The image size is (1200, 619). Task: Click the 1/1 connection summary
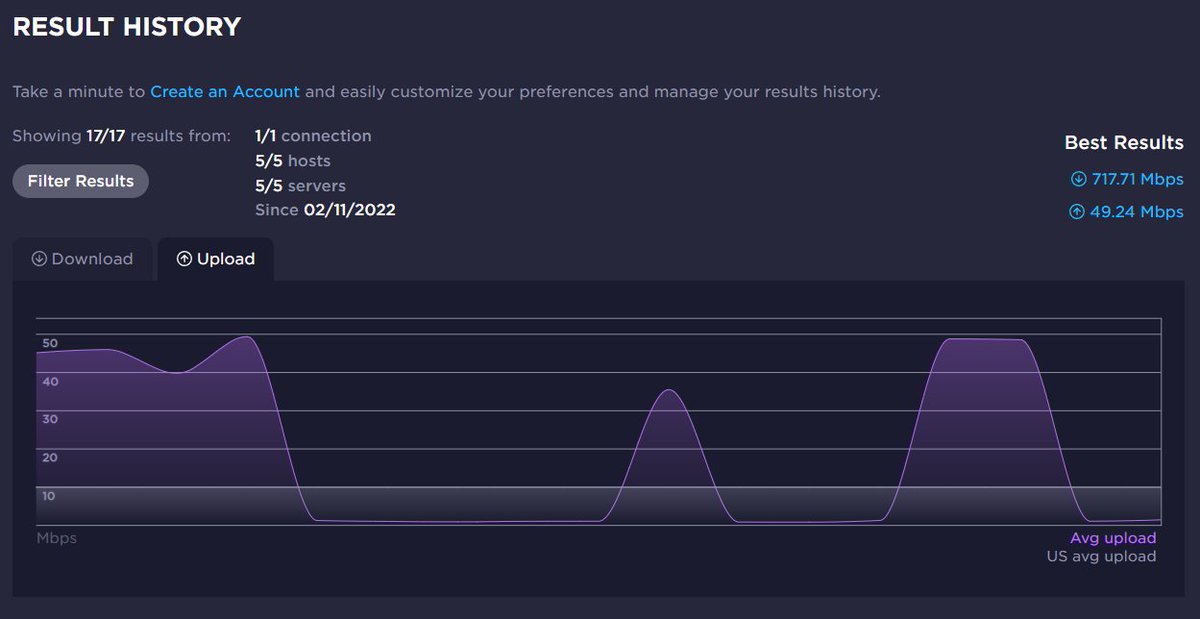(315, 135)
